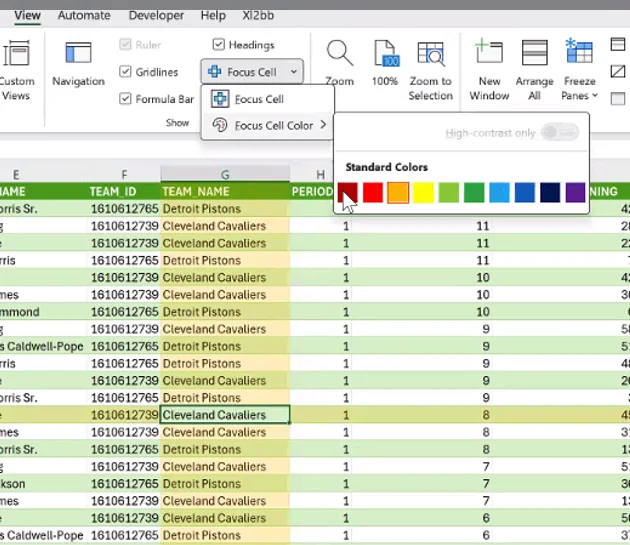Open the Automate tab

(x=84, y=15)
